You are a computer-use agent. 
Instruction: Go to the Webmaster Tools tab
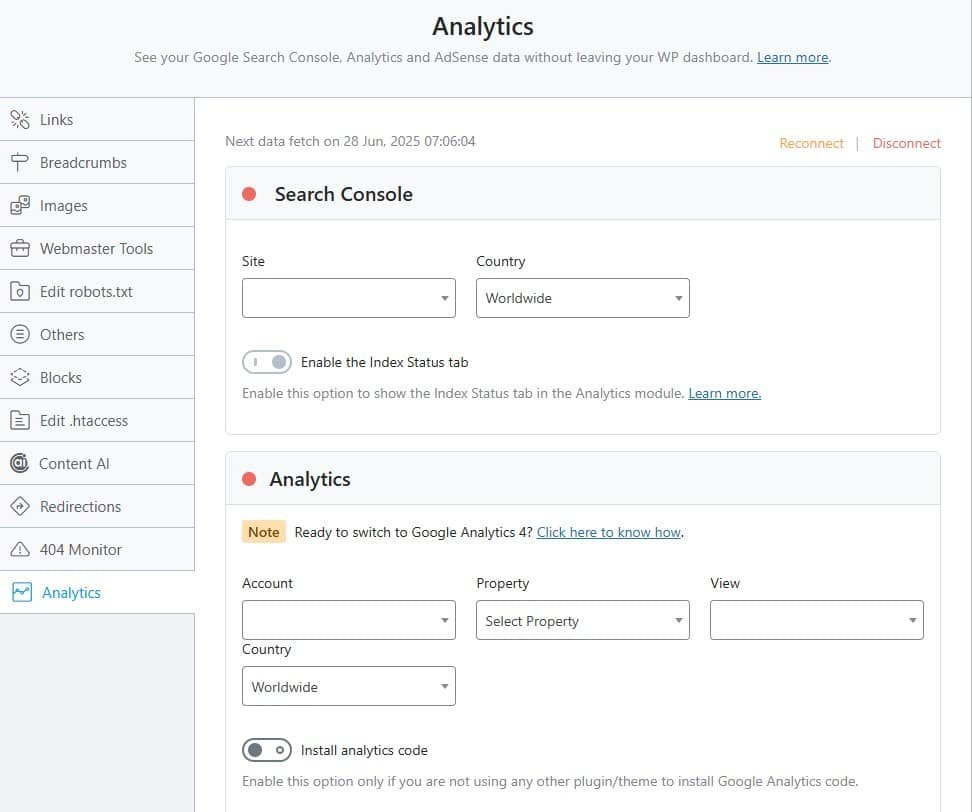(x=97, y=249)
